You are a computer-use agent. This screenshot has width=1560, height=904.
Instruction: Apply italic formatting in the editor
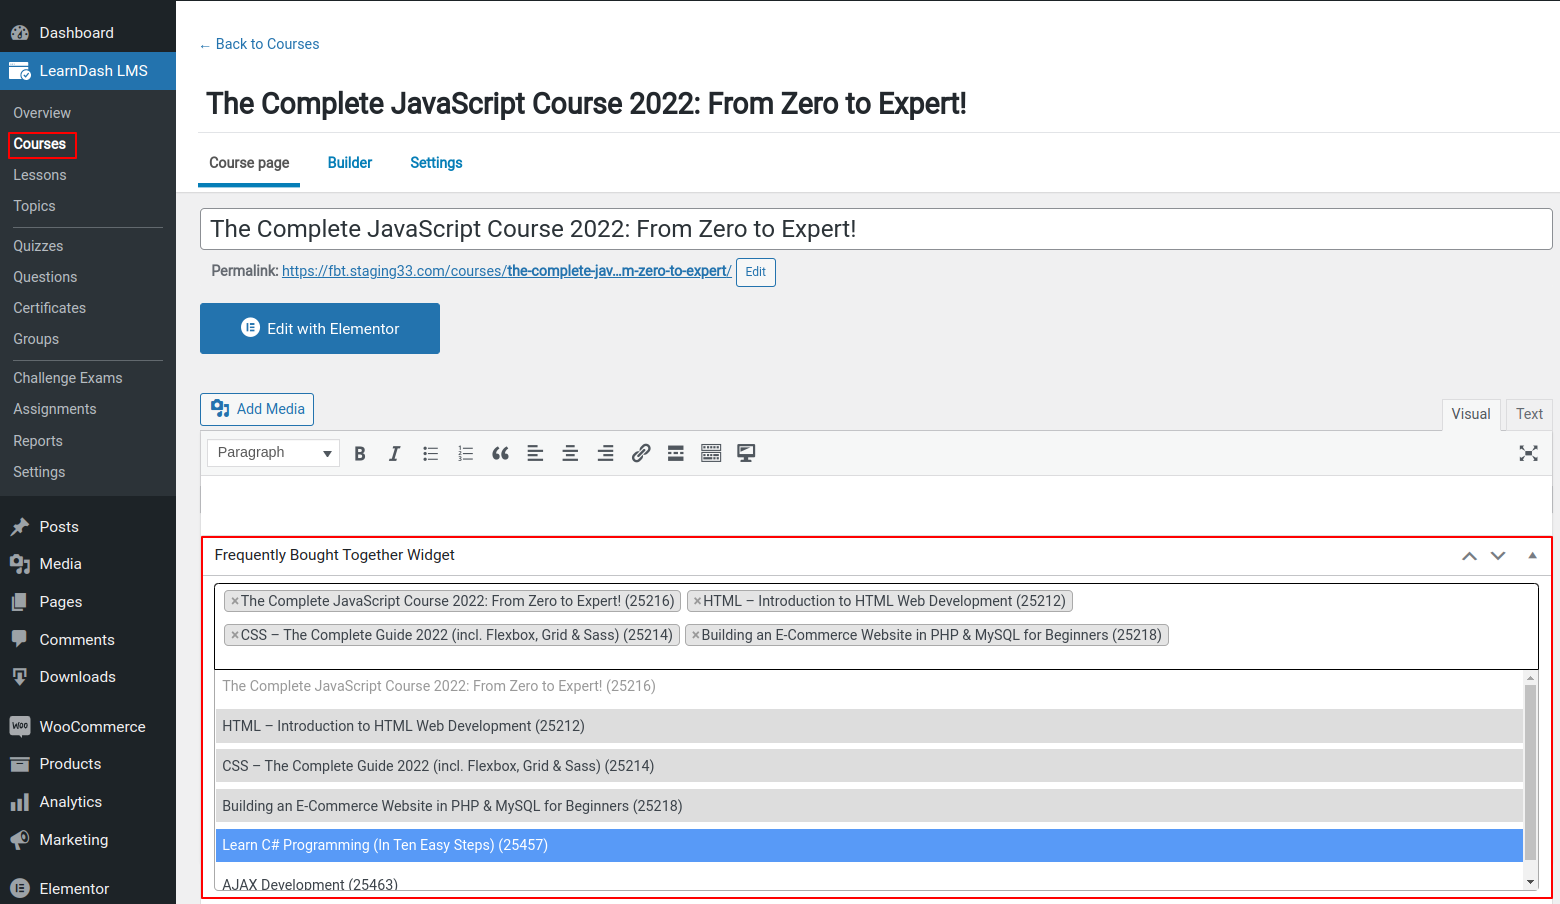click(x=395, y=454)
